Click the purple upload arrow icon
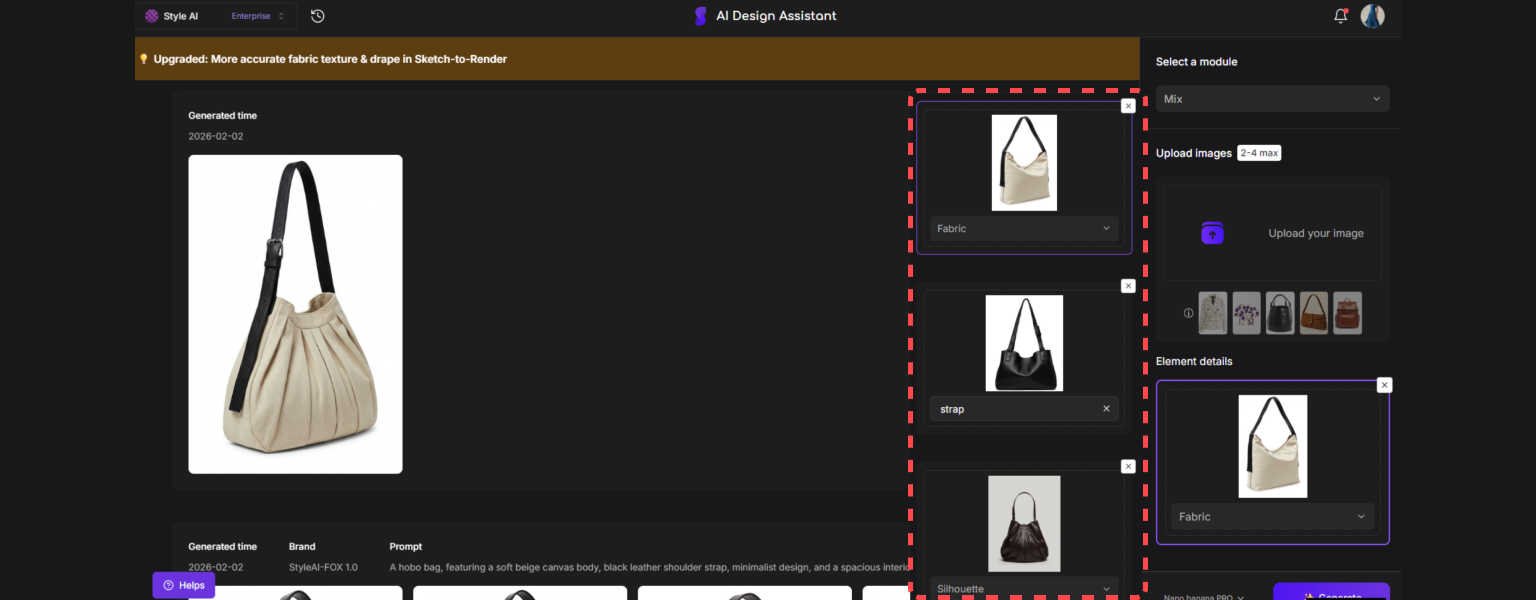 [1212, 233]
